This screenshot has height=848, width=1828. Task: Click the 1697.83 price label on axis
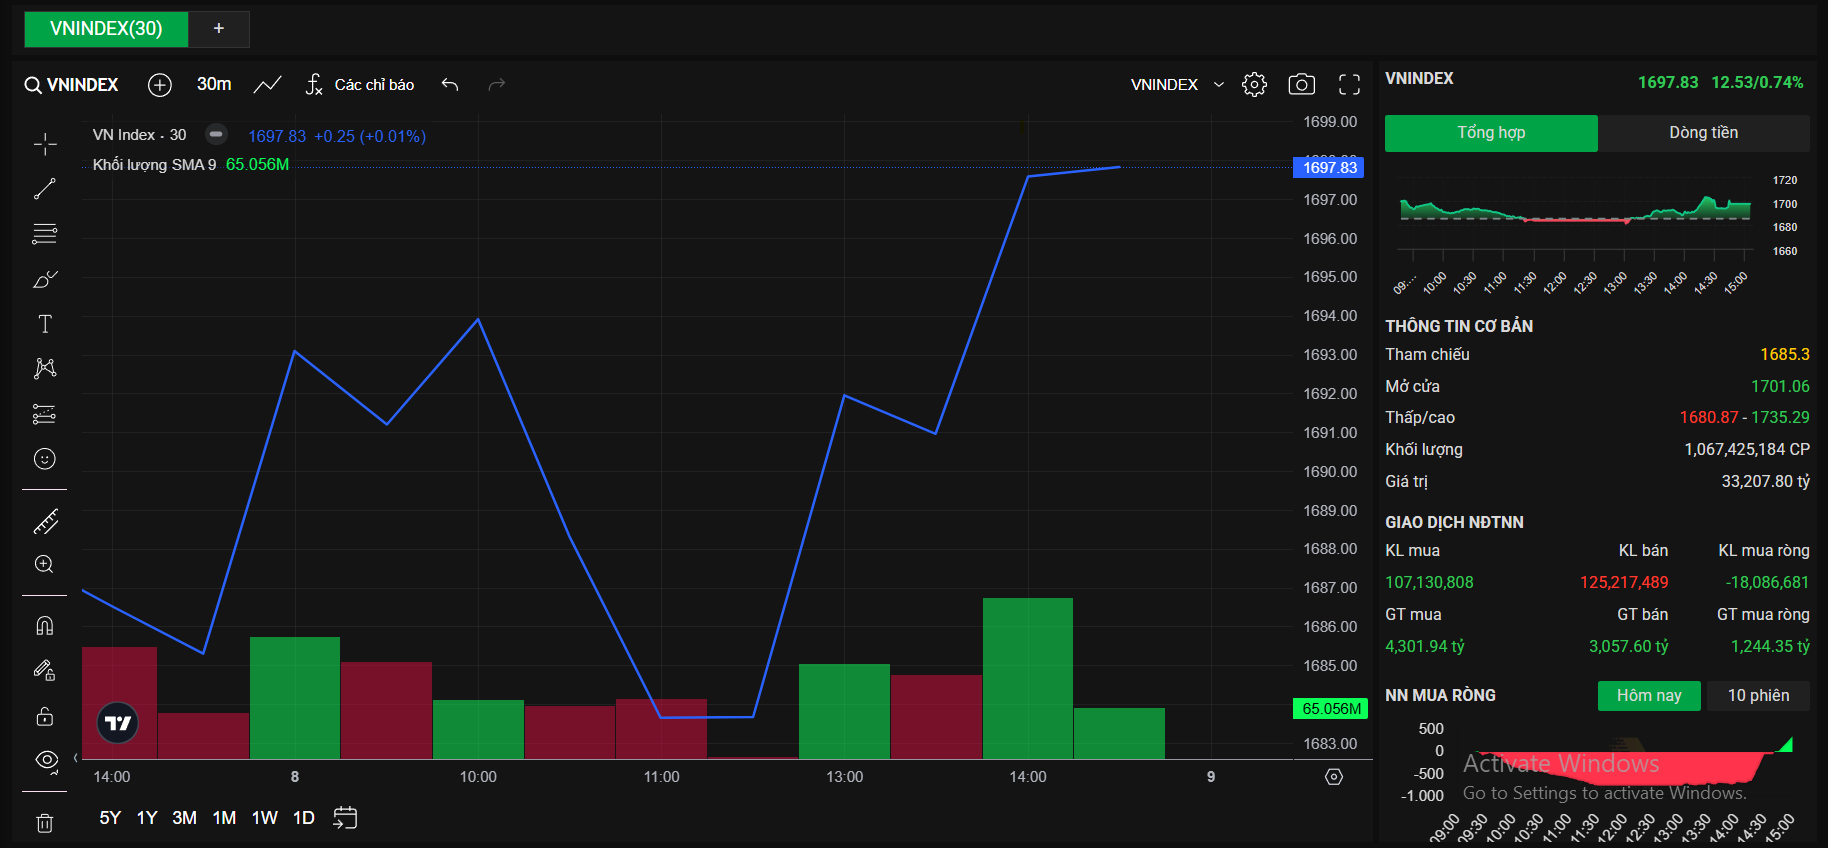[x=1329, y=168]
